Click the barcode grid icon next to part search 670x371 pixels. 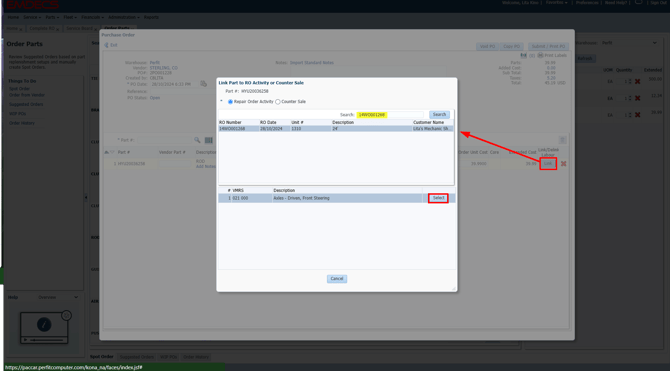click(x=209, y=140)
